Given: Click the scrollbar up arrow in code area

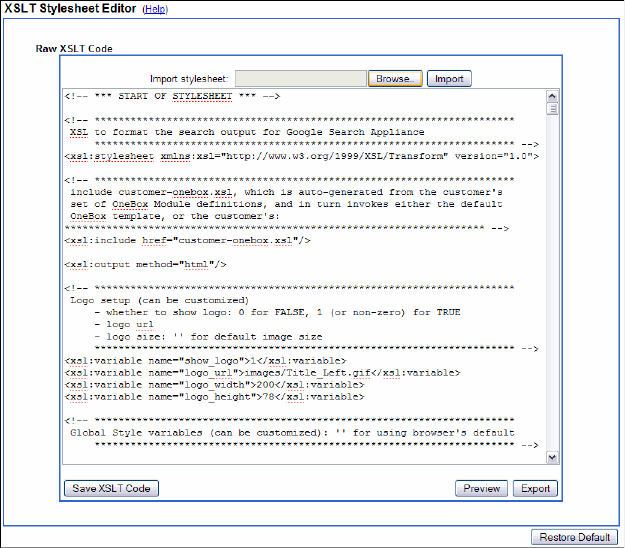Looking at the screenshot, I should point(552,96).
